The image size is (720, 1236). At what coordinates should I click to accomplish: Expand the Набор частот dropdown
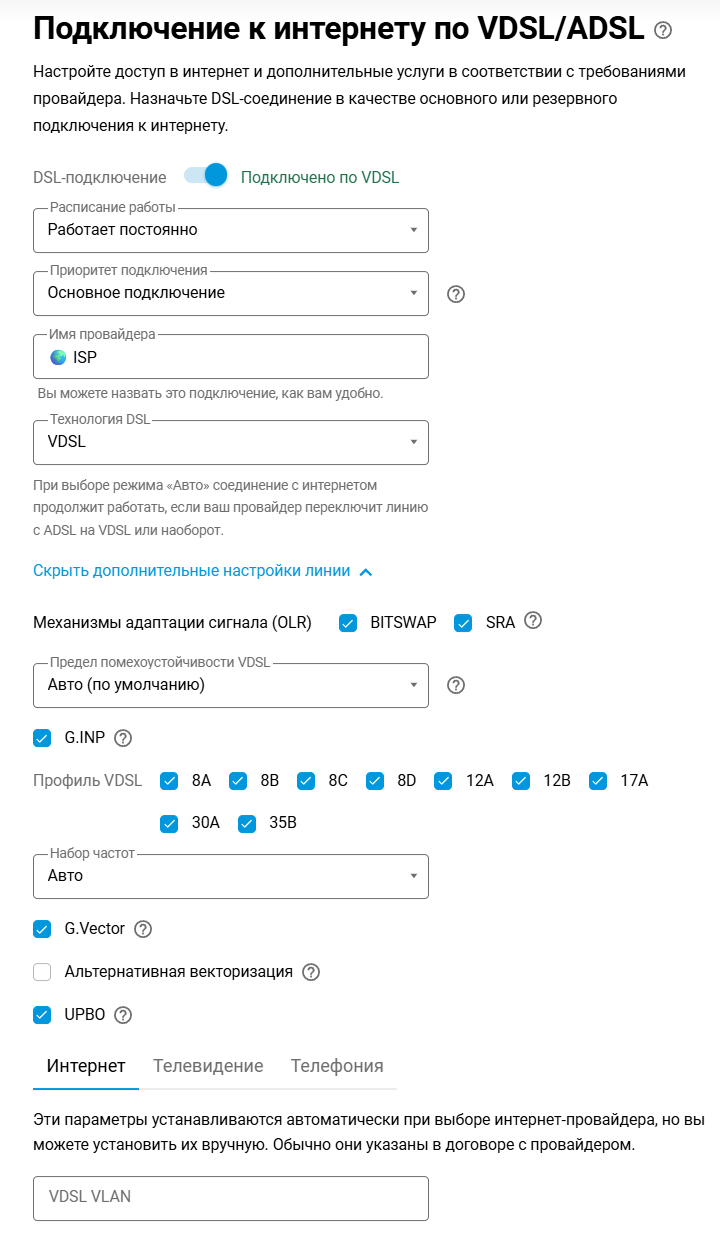tap(415, 876)
